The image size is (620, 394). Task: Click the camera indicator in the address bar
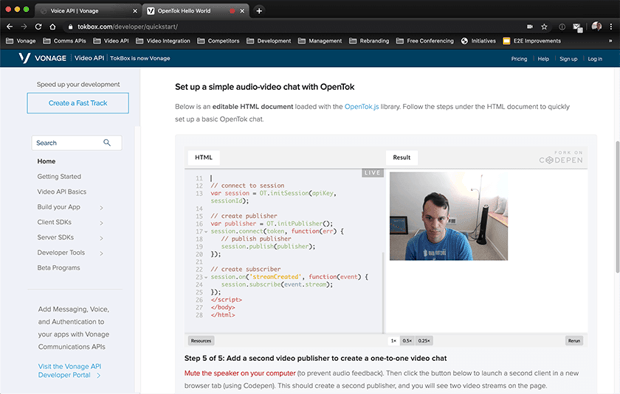click(530, 27)
